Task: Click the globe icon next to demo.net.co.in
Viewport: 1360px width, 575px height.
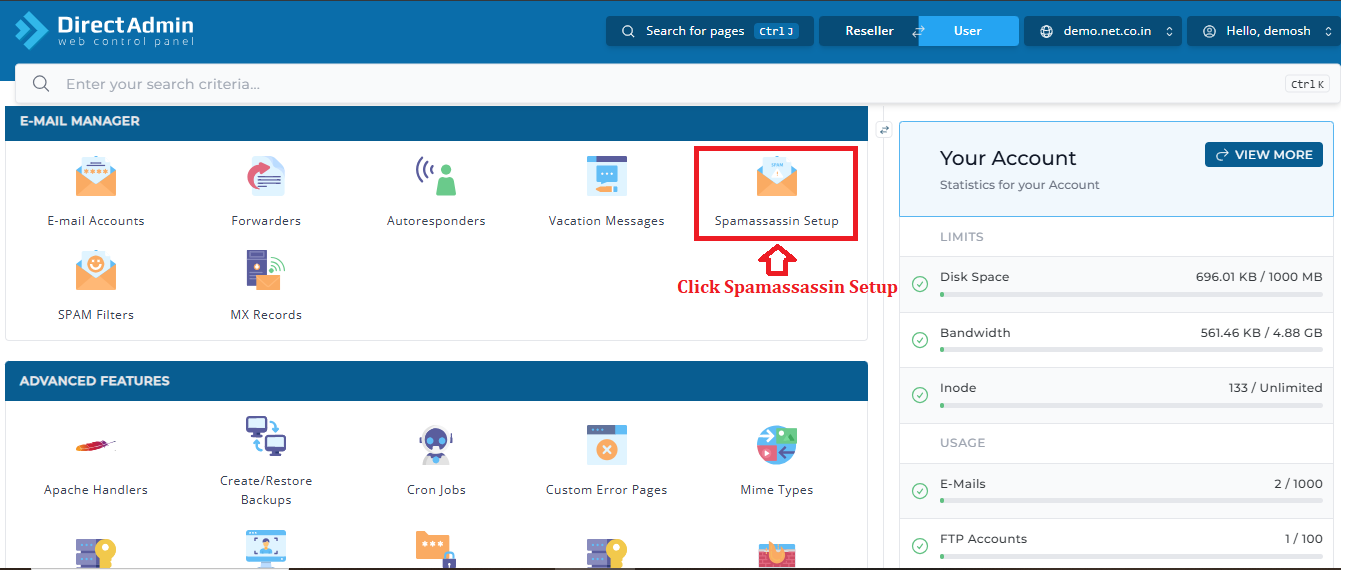Action: pos(1046,31)
